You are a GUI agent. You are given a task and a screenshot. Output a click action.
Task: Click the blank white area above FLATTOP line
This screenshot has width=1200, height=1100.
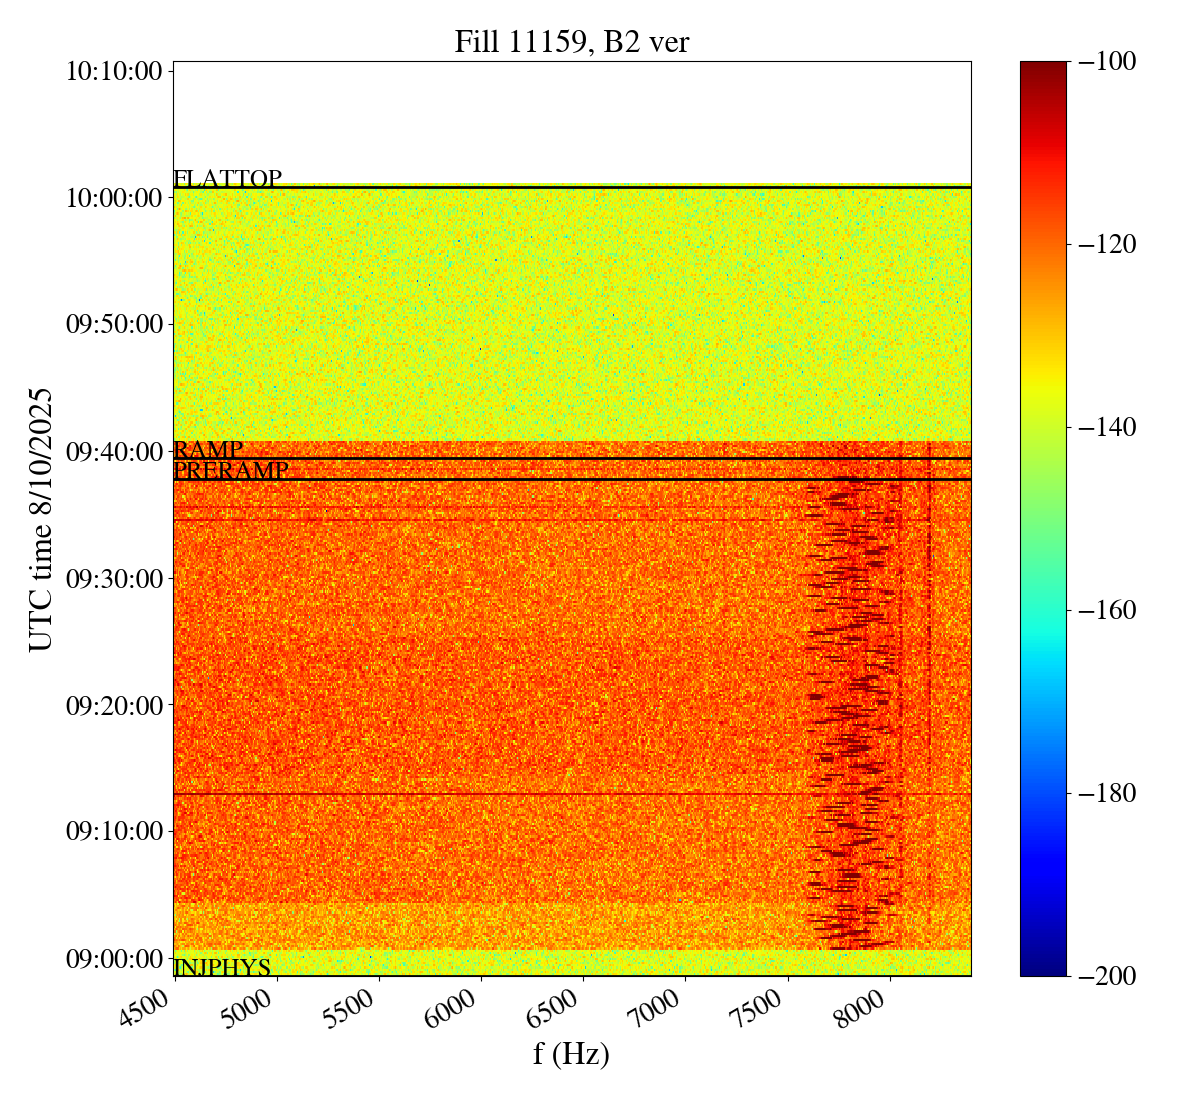point(571,122)
